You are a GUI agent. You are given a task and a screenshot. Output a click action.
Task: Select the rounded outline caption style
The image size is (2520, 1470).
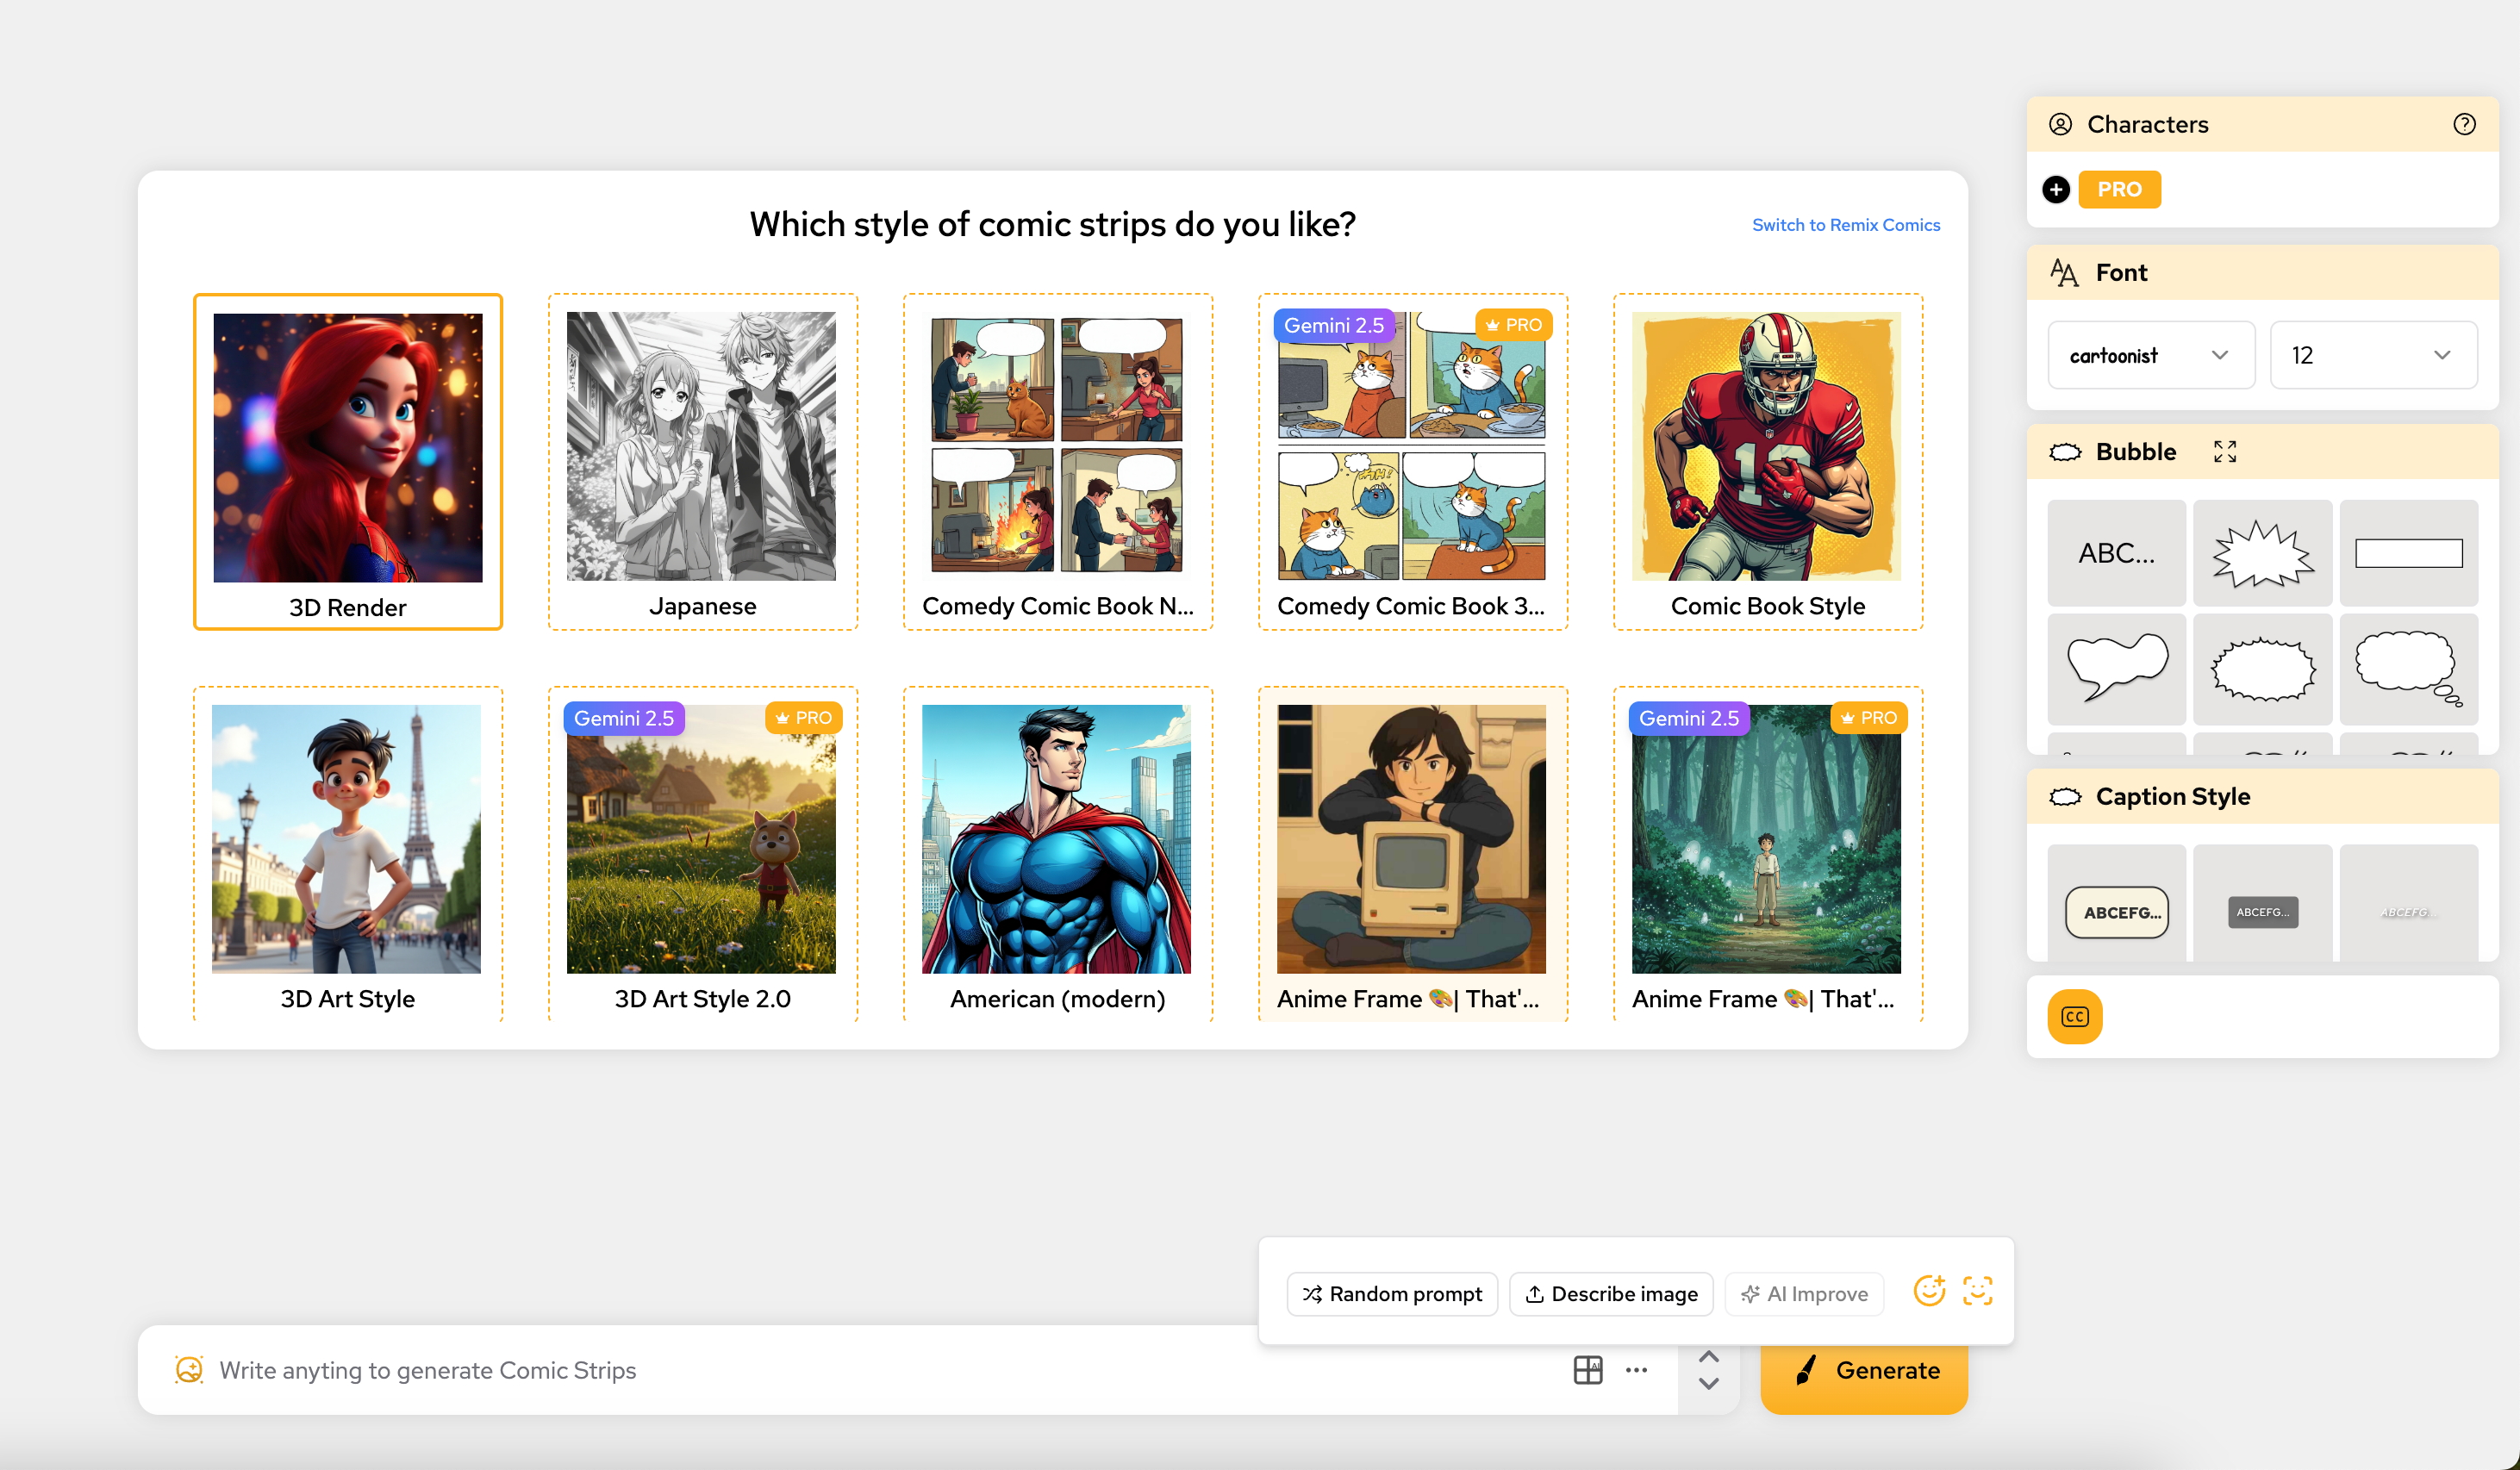2117,912
